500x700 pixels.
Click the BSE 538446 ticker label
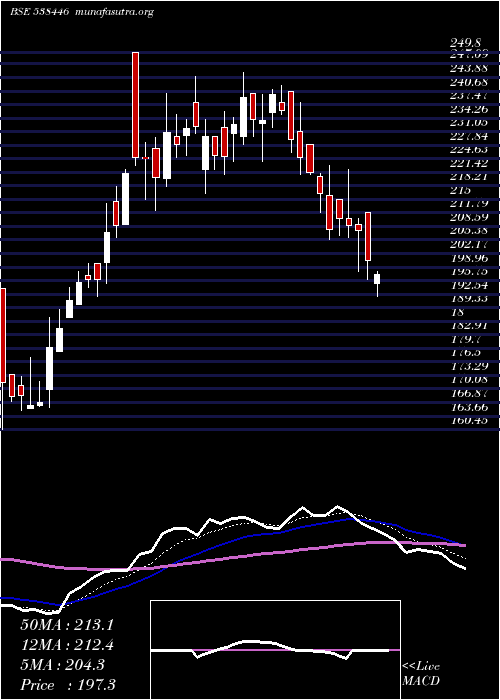(x=39, y=12)
